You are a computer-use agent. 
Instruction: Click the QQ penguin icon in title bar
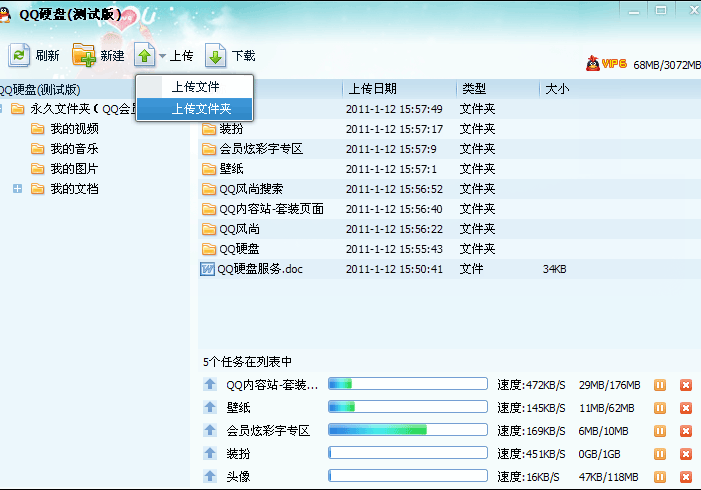tap(5, 15)
